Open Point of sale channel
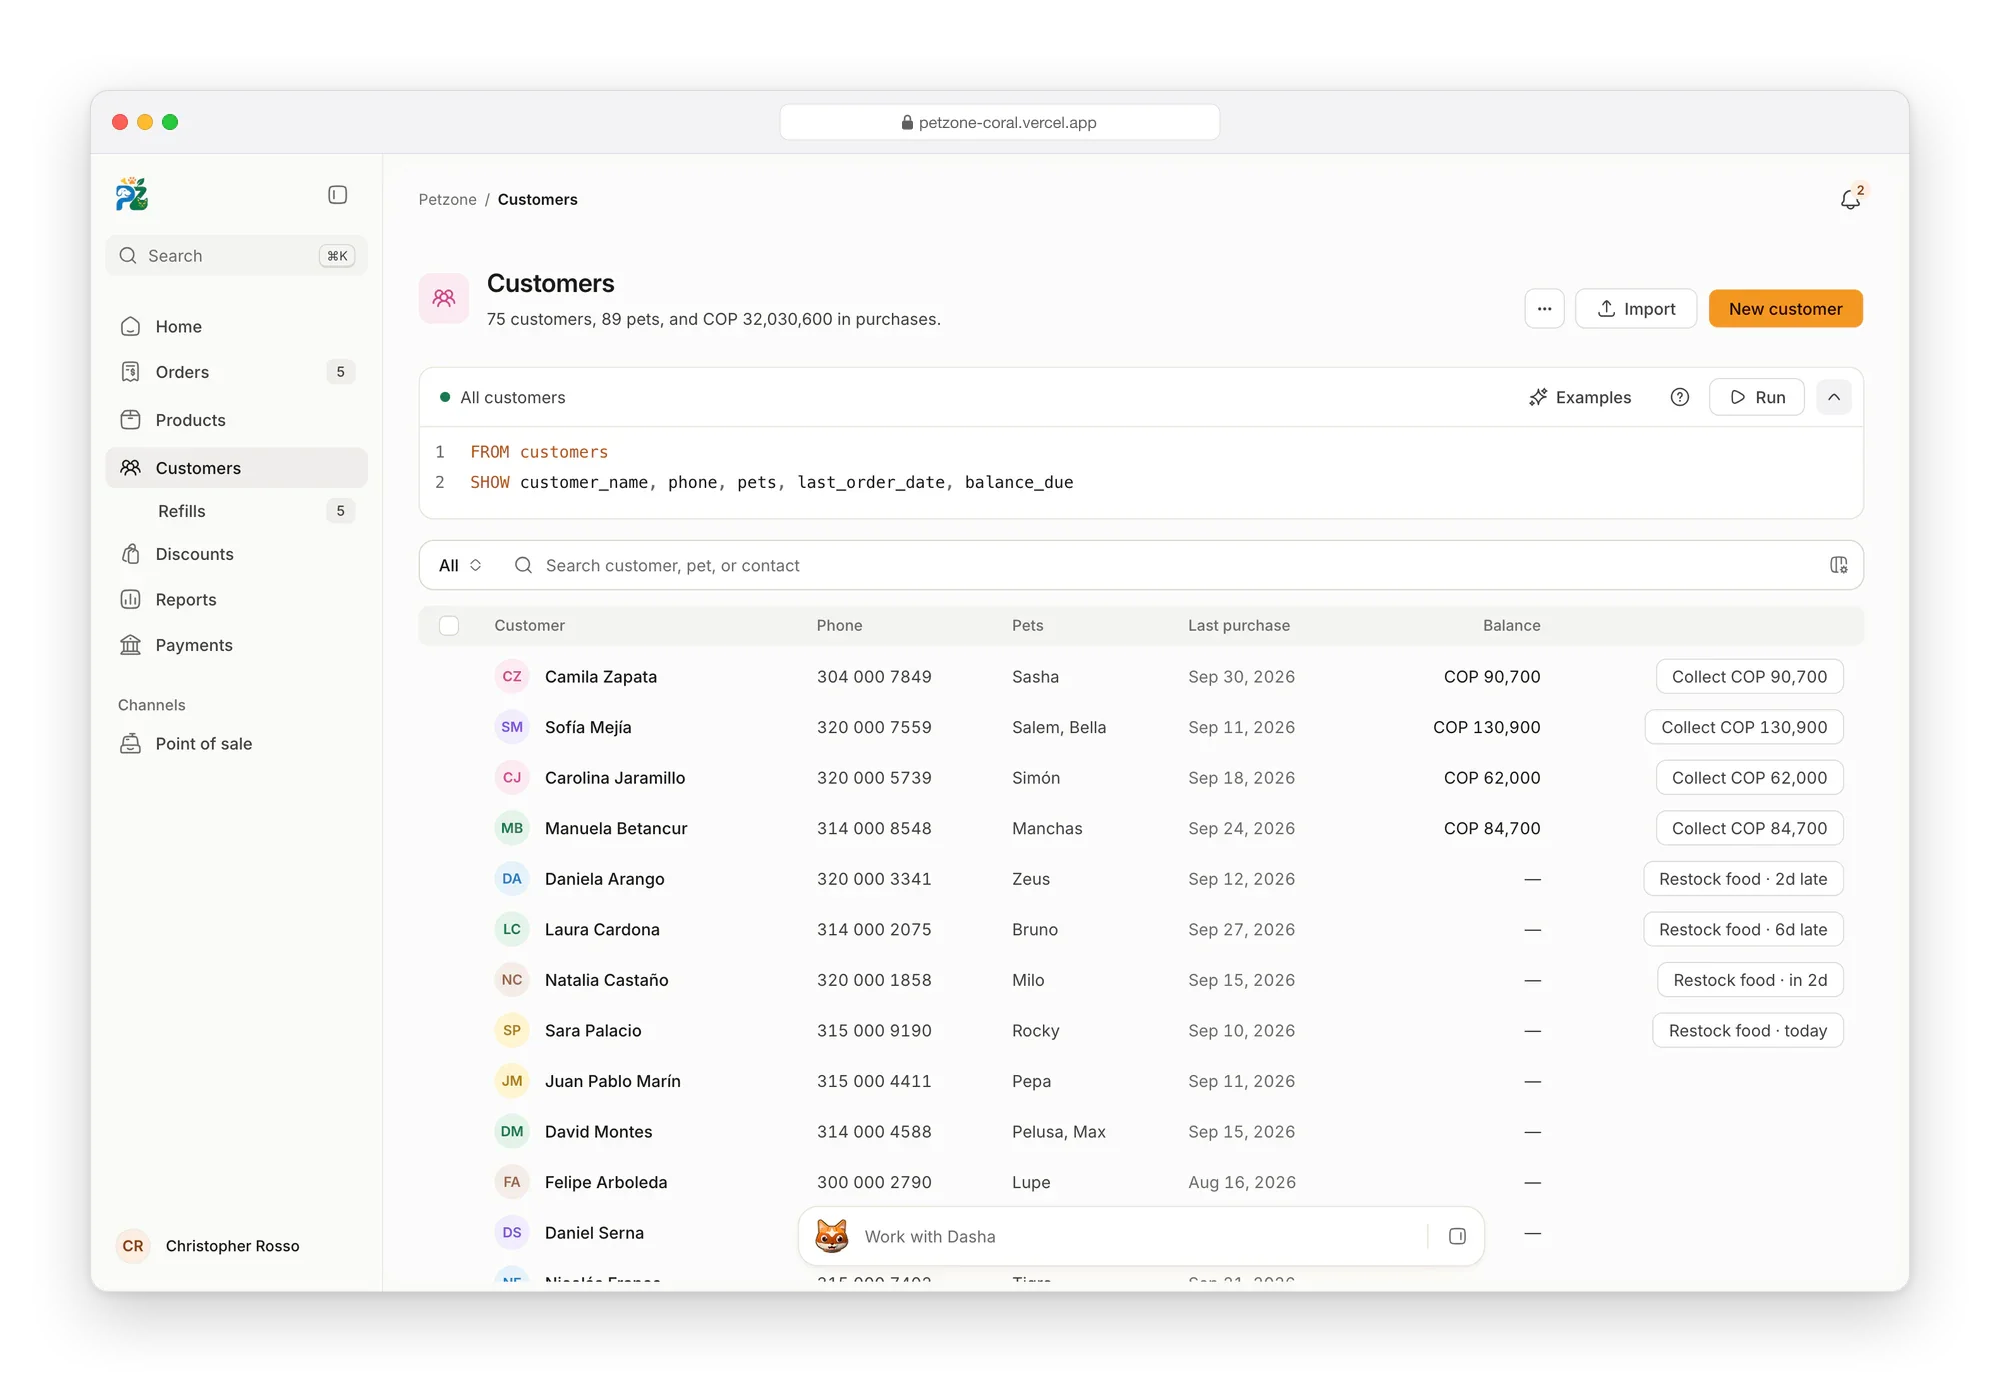Viewport: 2000px width, 1382px height. (236, 743)
